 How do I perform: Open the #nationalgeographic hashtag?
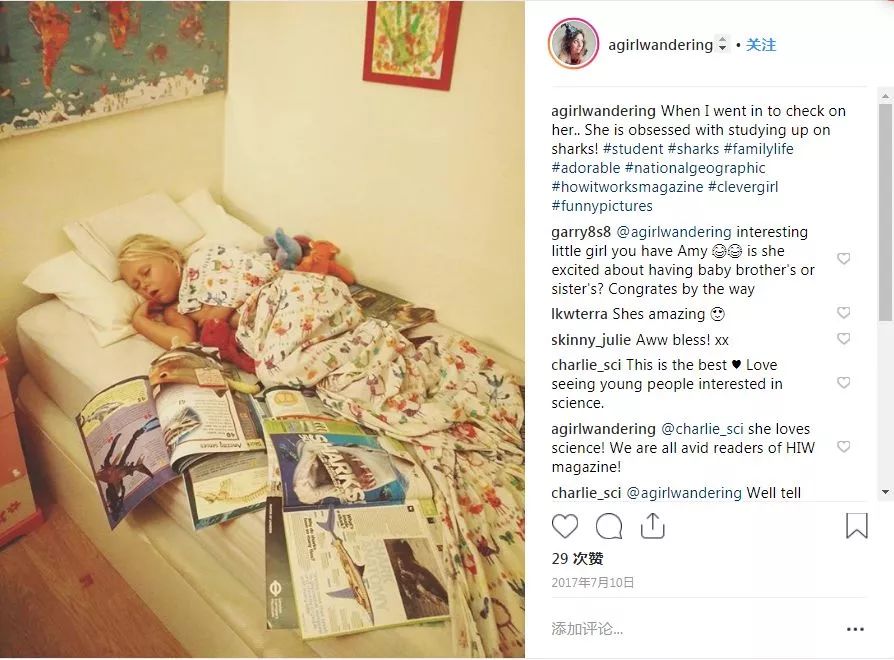695,168
